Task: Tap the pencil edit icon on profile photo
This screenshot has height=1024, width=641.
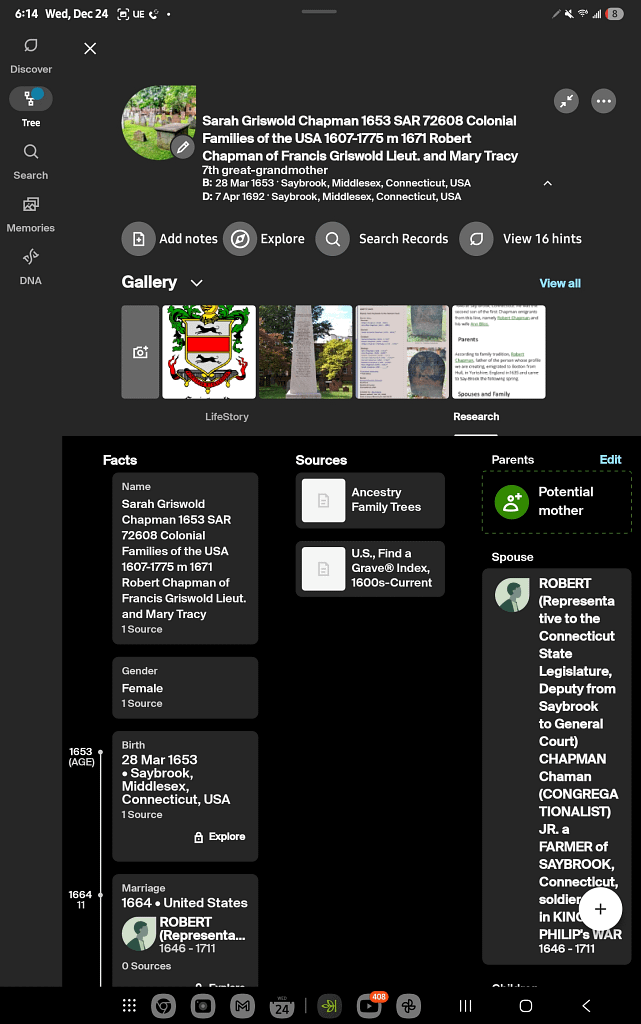Action: coord(182,147)
